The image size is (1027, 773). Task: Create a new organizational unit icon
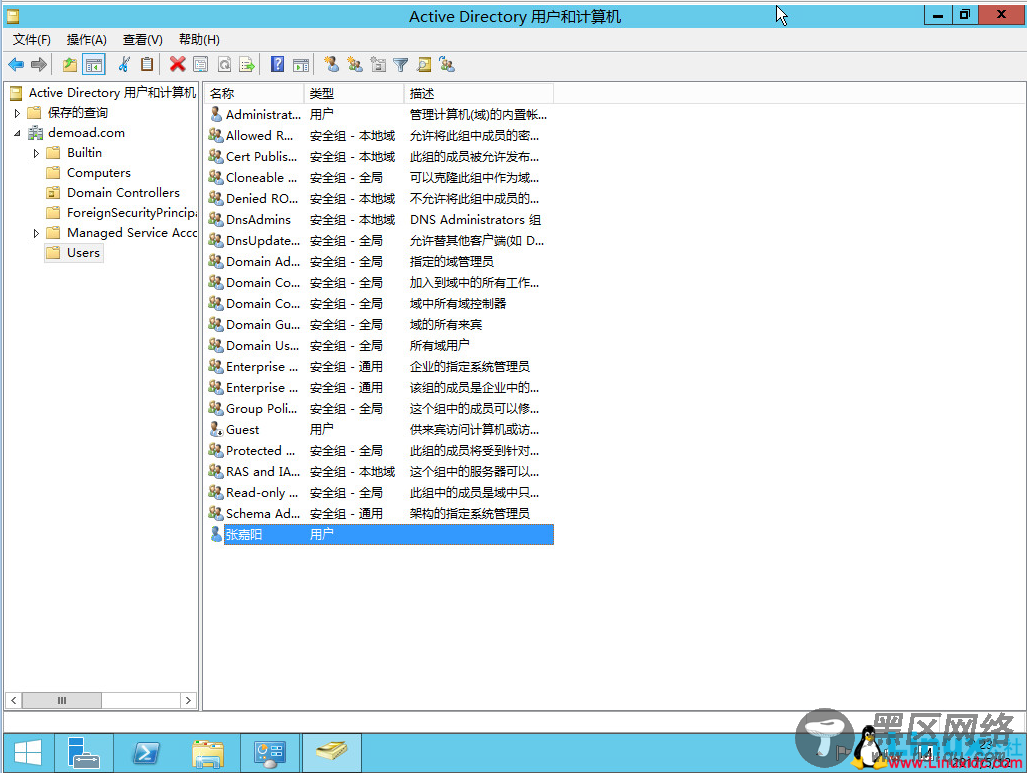tap(378, 64)
